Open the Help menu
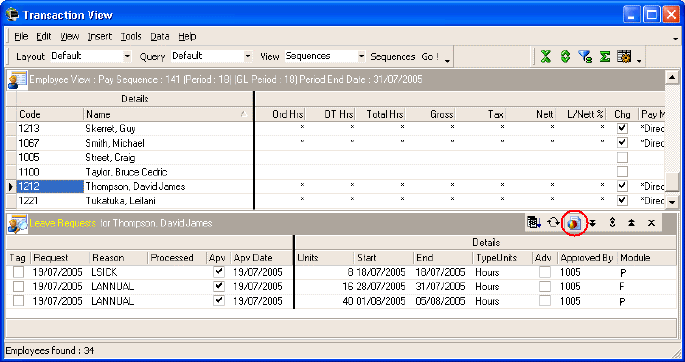 point(187,36)
